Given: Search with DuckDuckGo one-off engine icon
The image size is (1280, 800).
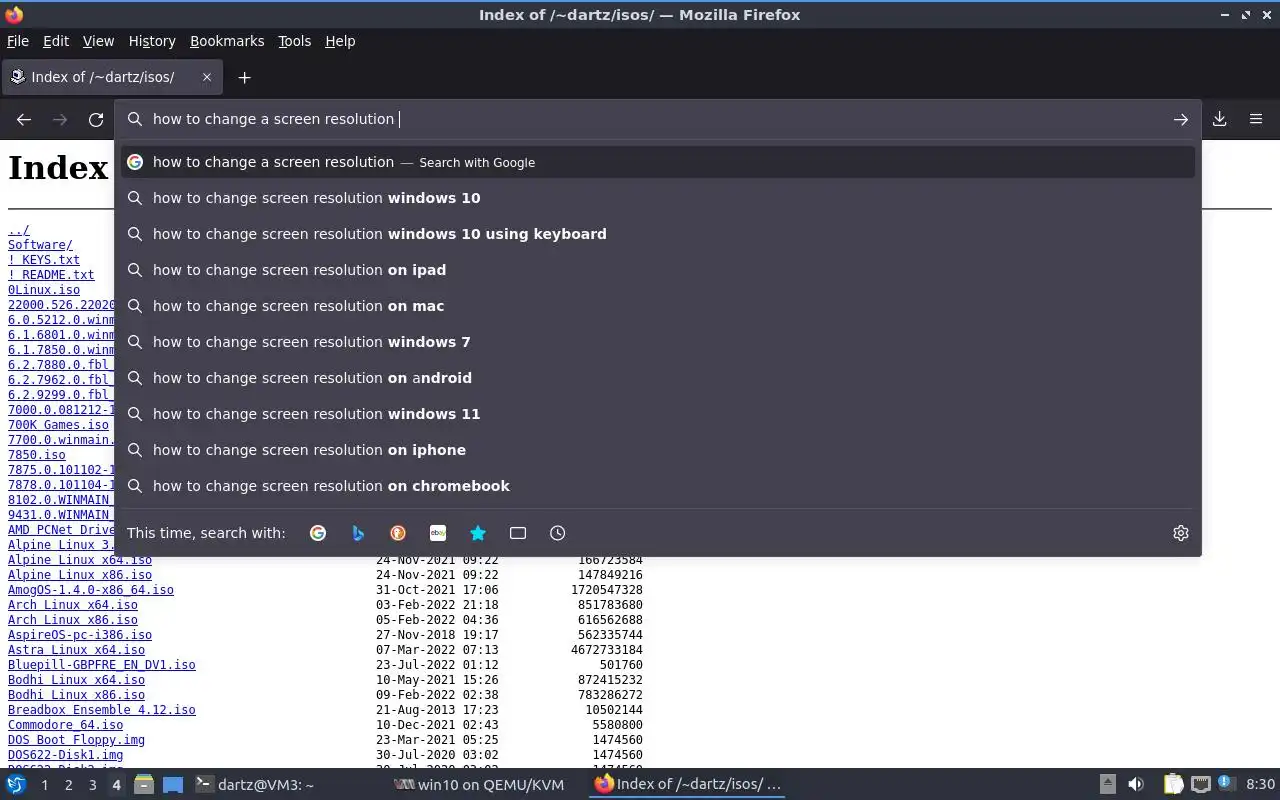Looking at the screenshot, I should [398, 533].
